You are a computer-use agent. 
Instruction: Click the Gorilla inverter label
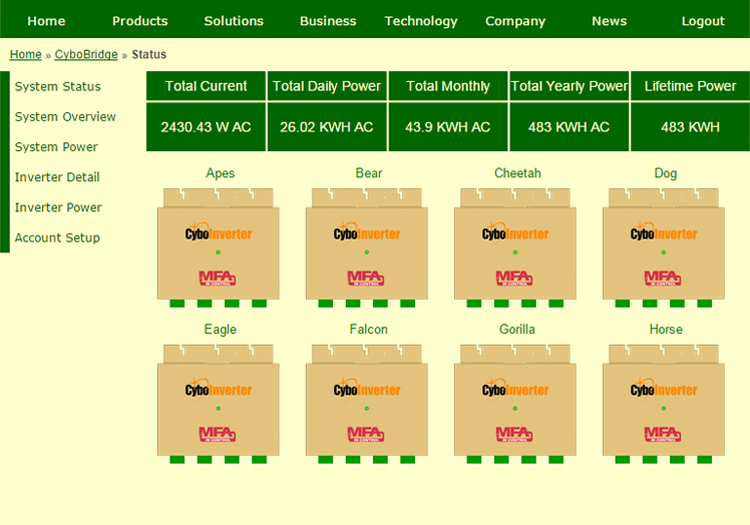pos(517,329)
